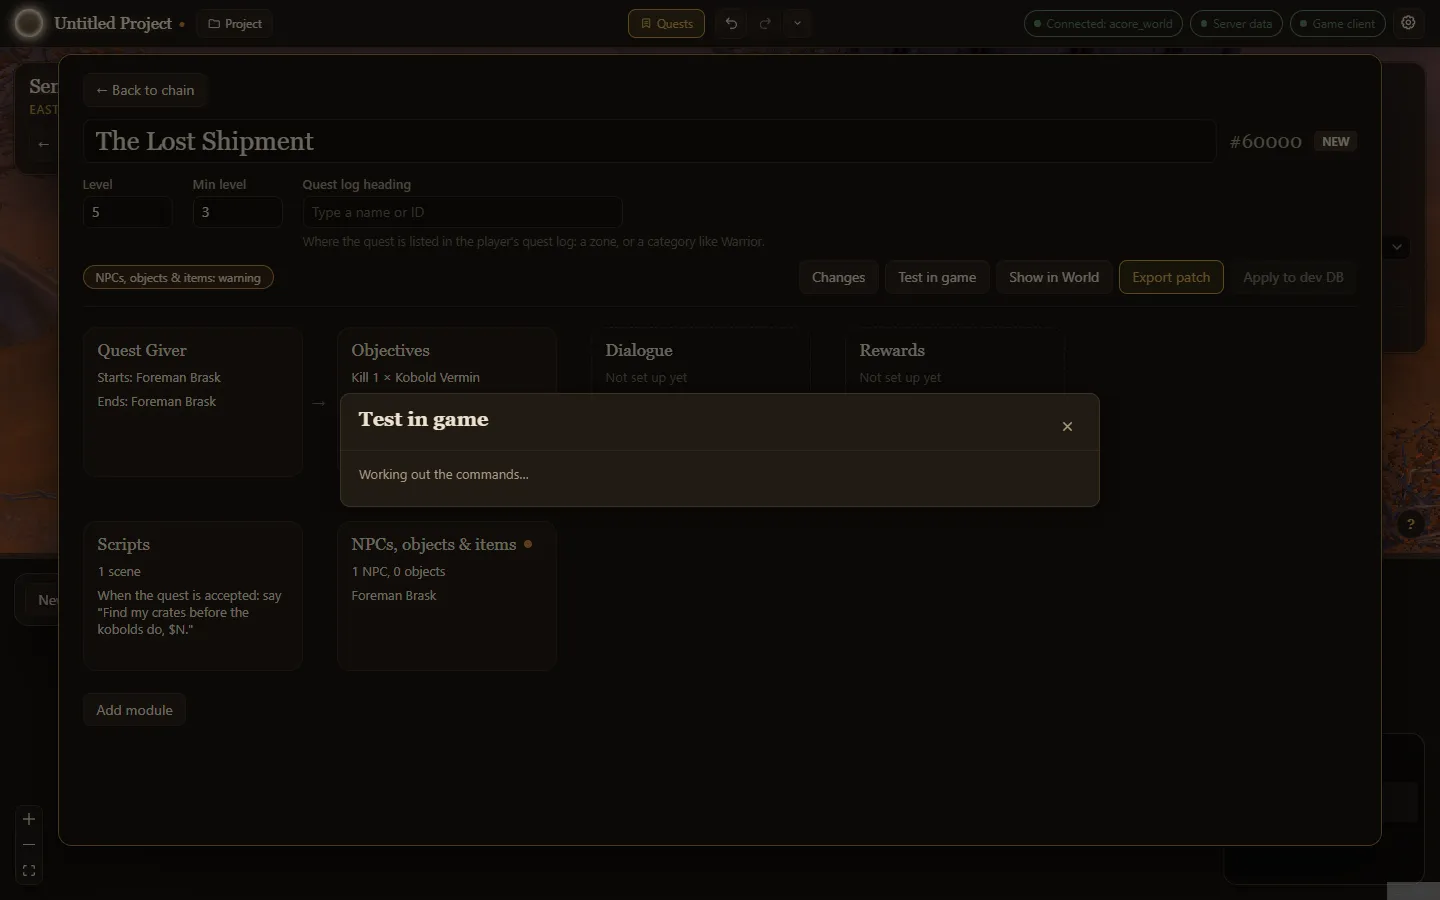Open the Quest Giver module card
This screenshot has width=1440, height=900.
tap(193, 402)
